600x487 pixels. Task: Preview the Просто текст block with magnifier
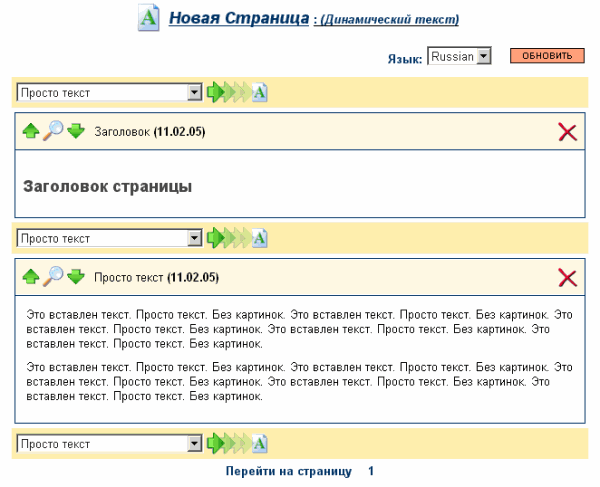(53, 276)
